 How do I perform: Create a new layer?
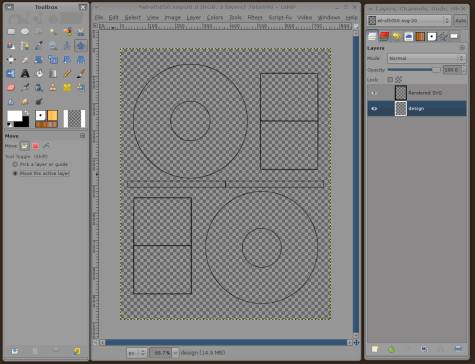point(375,349)
